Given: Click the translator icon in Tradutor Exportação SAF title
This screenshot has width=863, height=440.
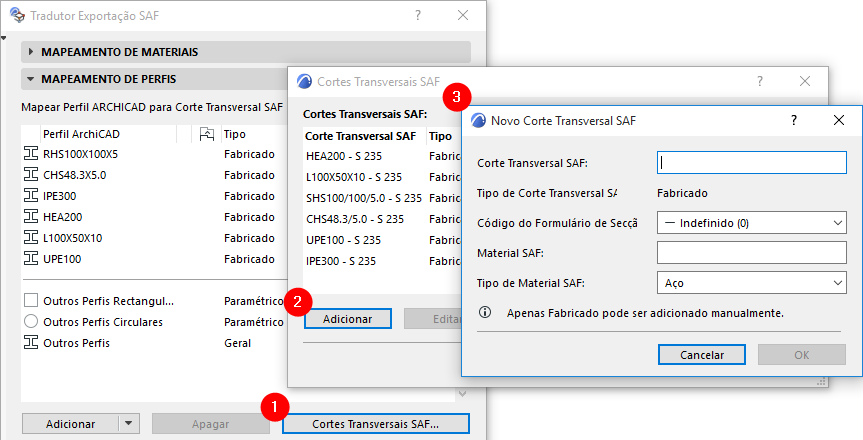Looking at the screenshot, I should point(18,15).
